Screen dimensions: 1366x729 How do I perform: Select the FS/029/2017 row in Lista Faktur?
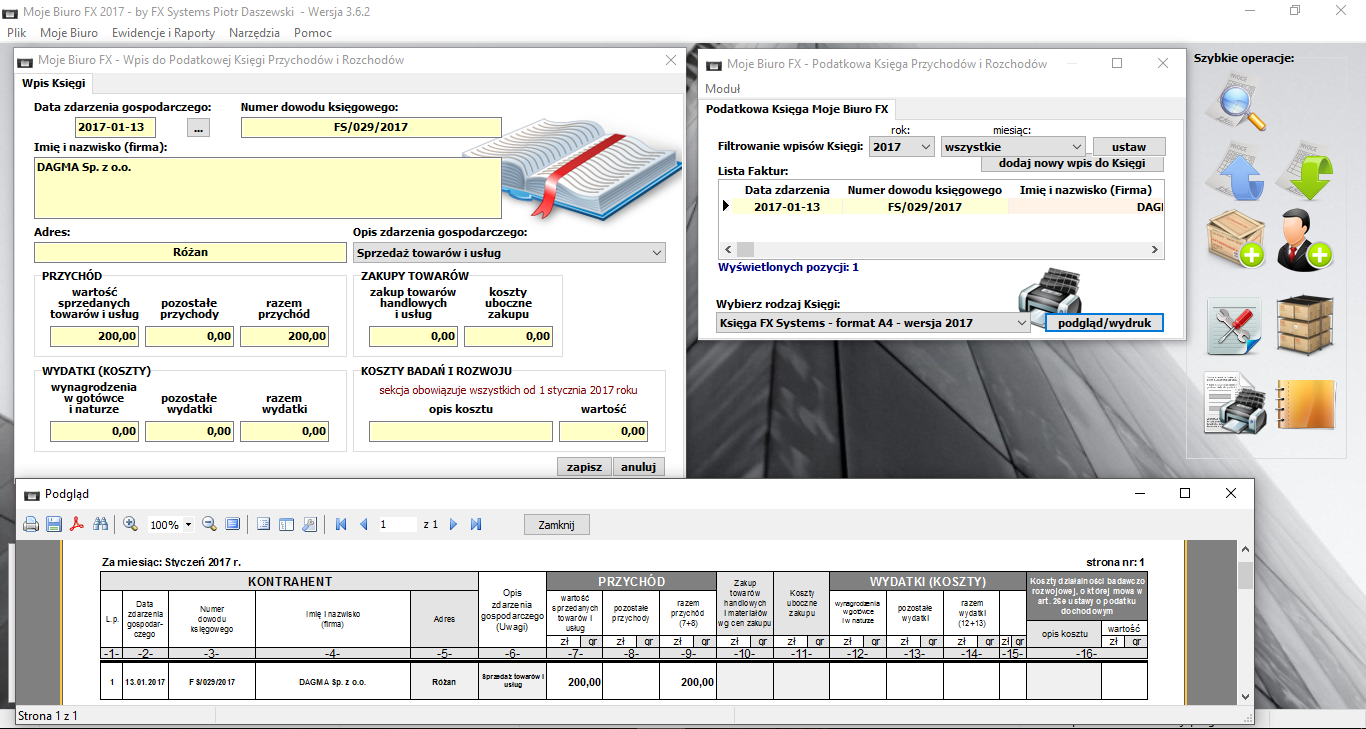941,207
